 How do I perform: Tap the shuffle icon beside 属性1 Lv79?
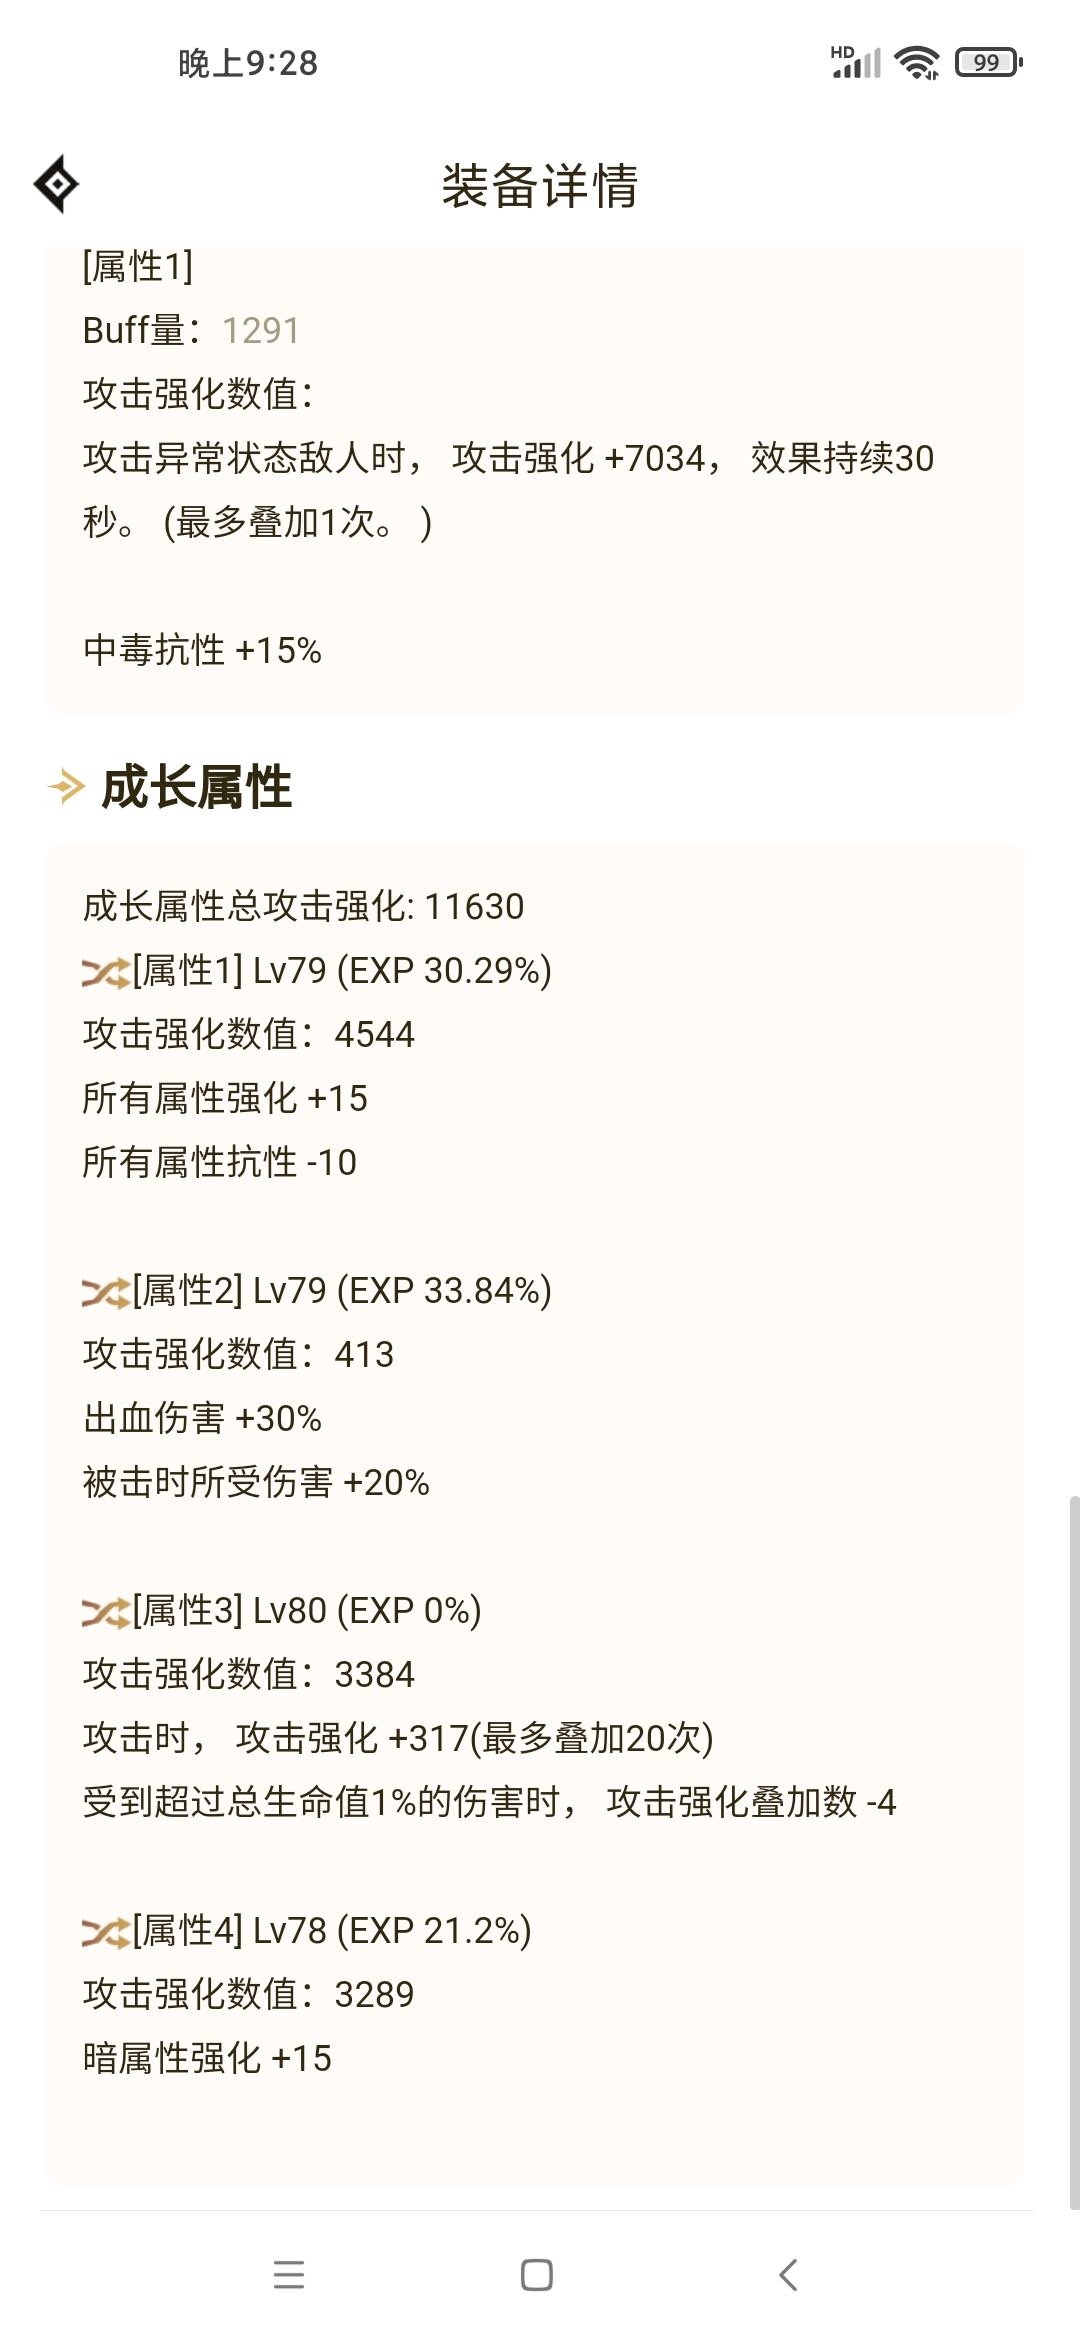point(106,972)
